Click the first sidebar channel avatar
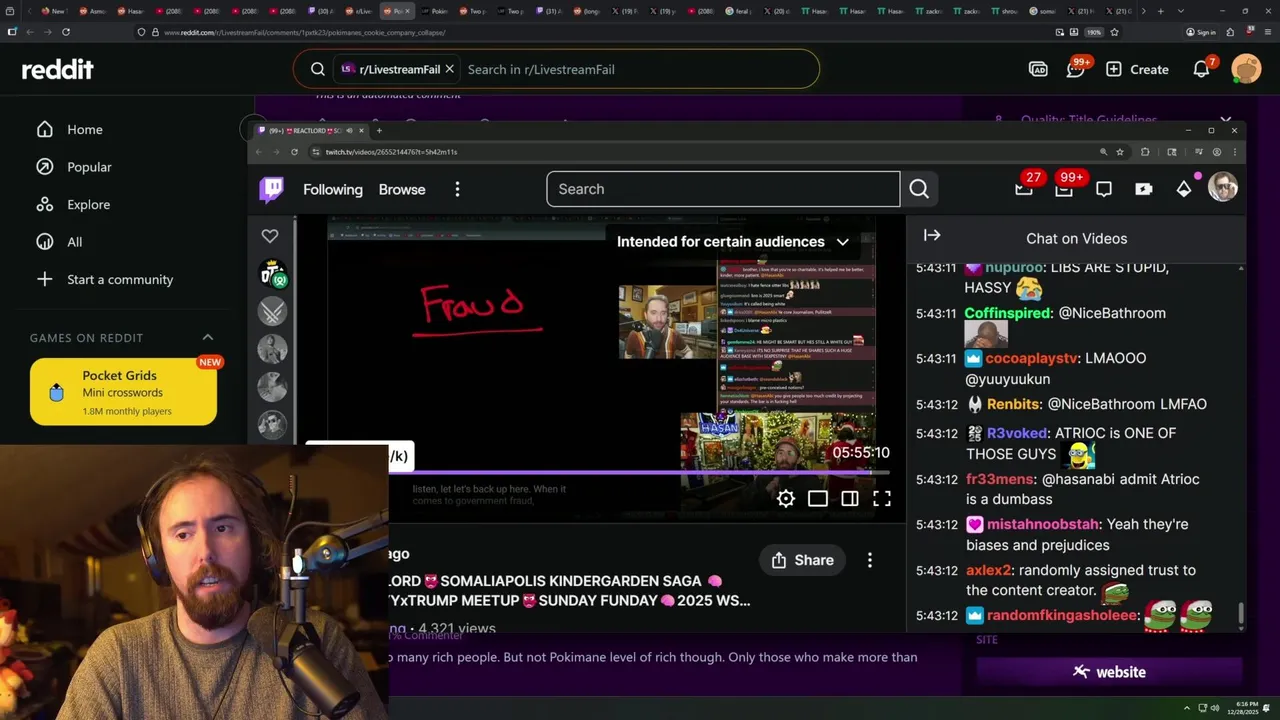This screenshot has height=720, width=1280. pos(273,274)
